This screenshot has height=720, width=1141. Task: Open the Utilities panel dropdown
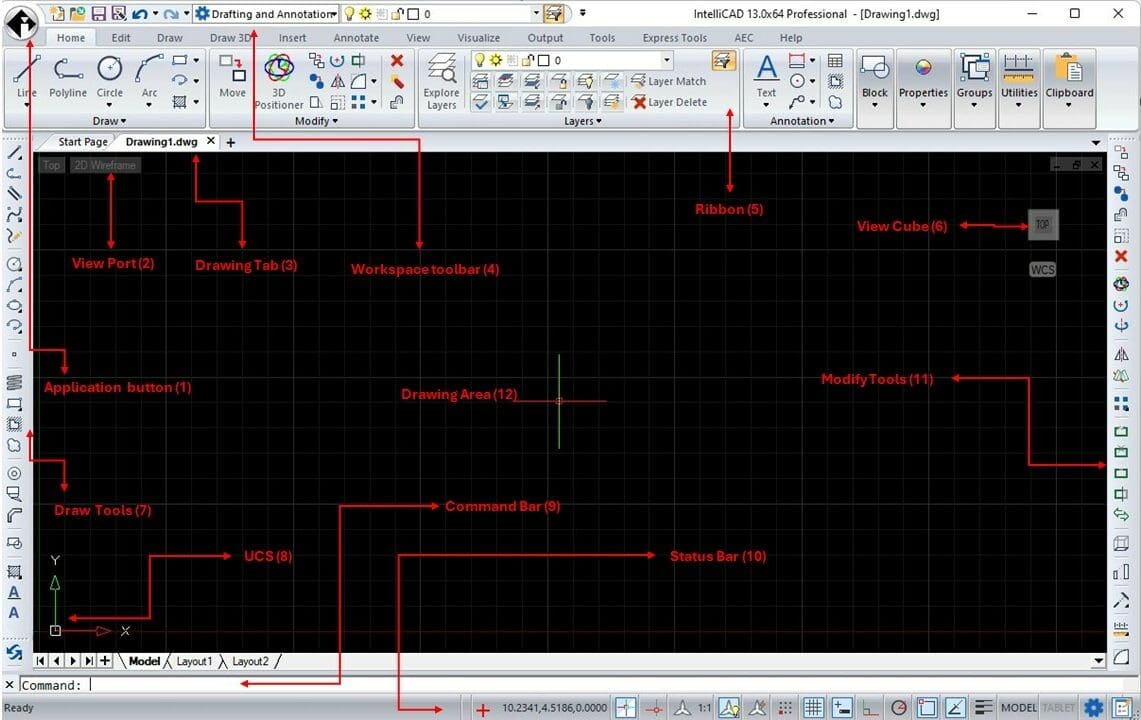(x=1019, y=88)
